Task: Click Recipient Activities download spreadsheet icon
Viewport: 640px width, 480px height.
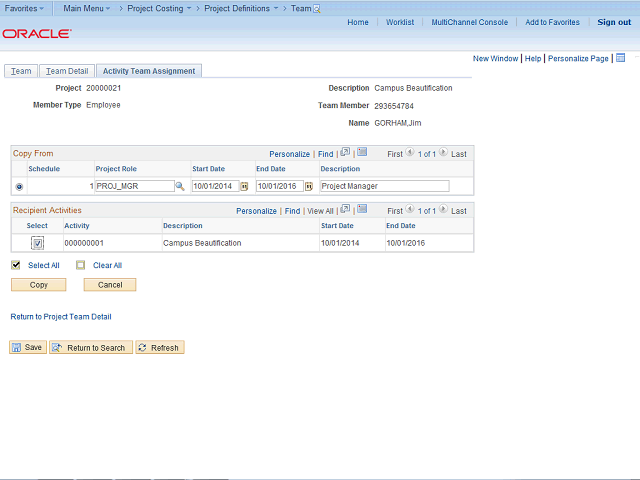Action: pos(362,209)
